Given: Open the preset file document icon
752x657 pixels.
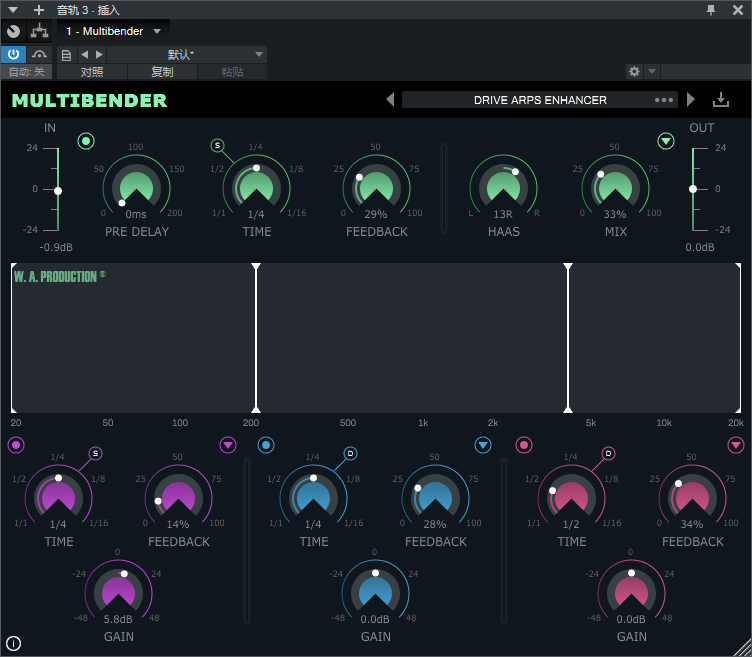Looking at the screenshot, I should (66, 55).
